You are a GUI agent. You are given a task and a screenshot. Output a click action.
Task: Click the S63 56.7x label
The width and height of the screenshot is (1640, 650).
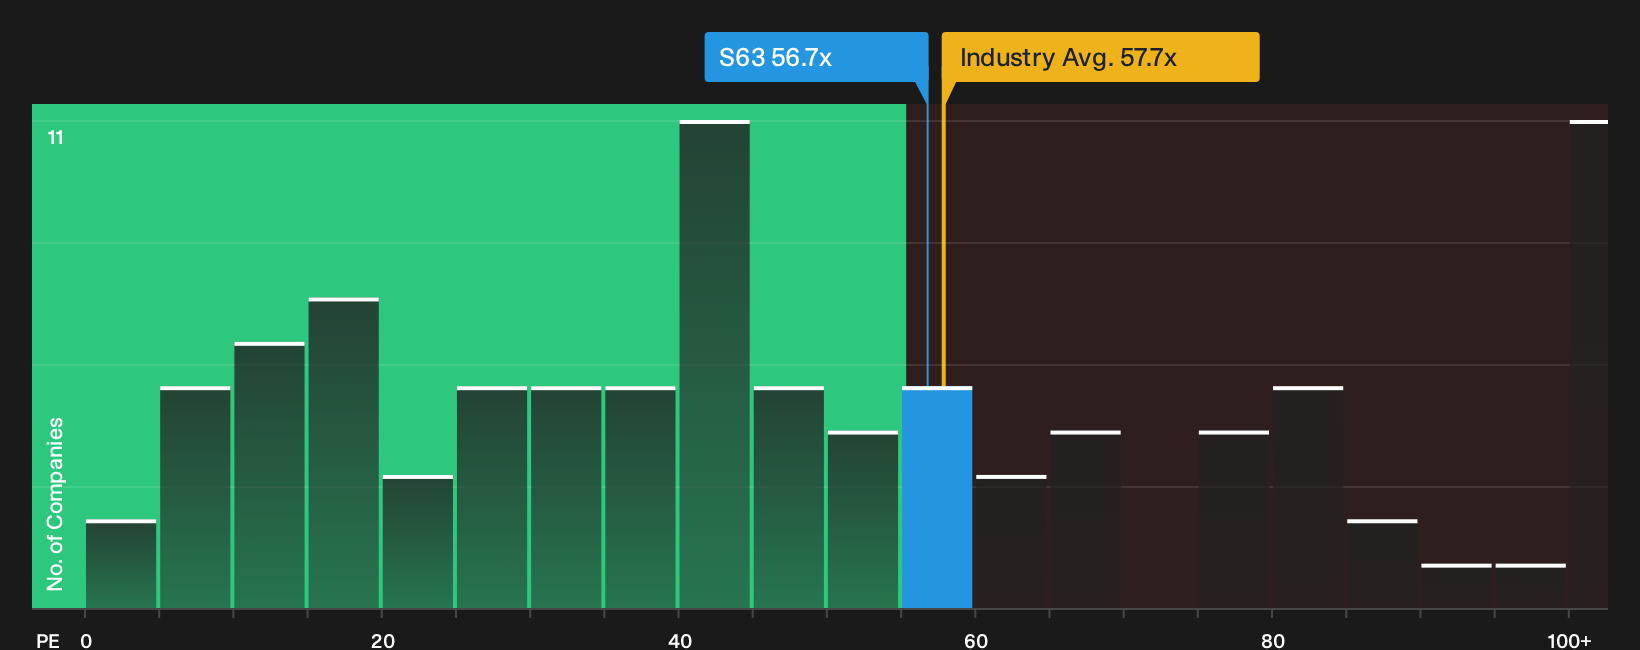click(816, 57)
